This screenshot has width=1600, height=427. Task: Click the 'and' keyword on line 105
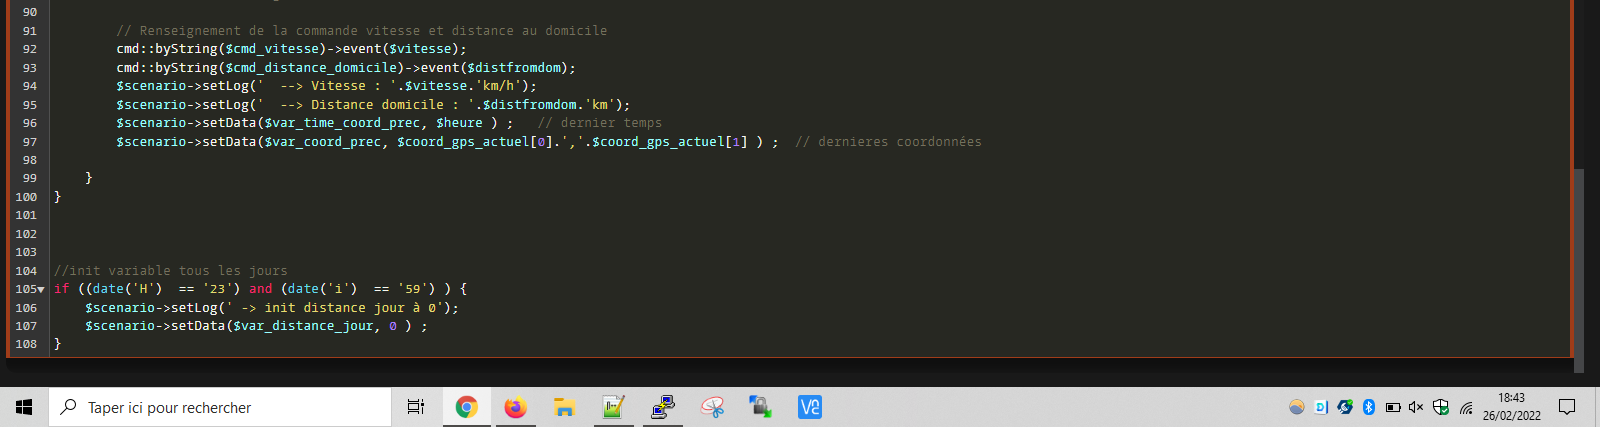[260, 289]
